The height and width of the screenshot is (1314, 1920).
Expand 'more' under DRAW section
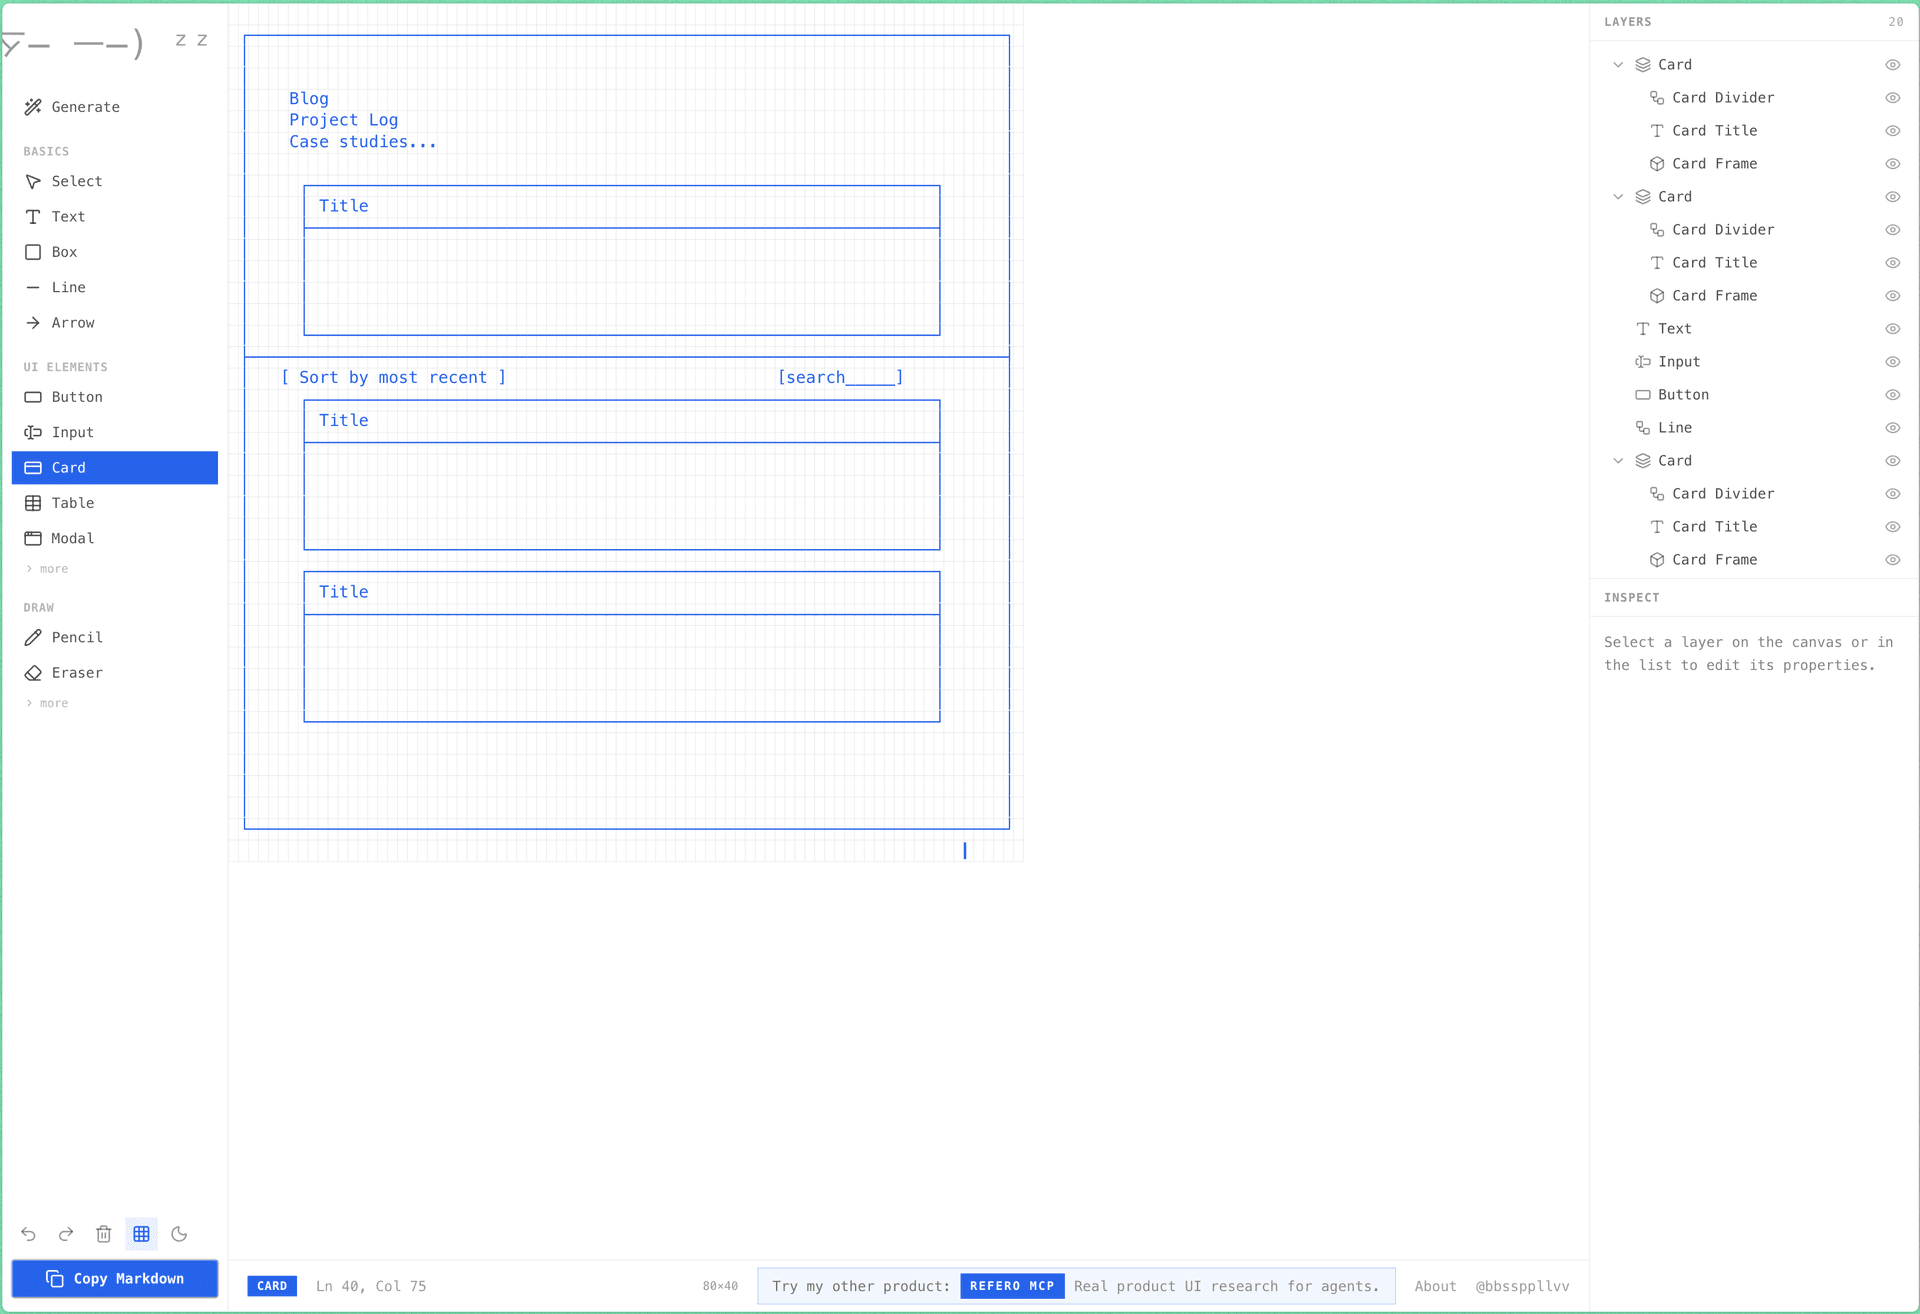point(46,703)
